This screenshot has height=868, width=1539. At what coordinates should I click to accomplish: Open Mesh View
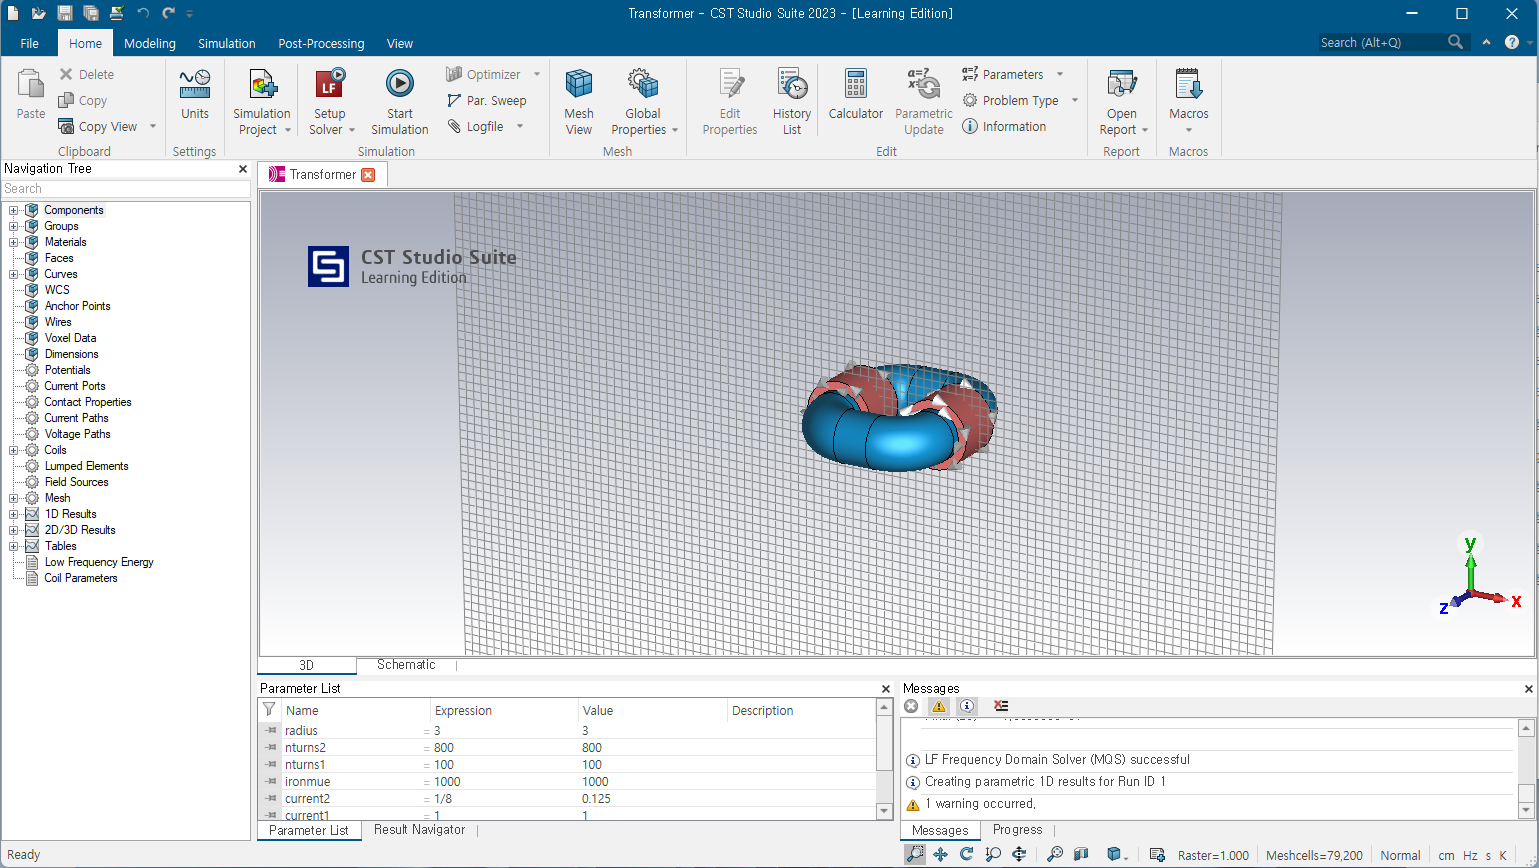(579, 102)
